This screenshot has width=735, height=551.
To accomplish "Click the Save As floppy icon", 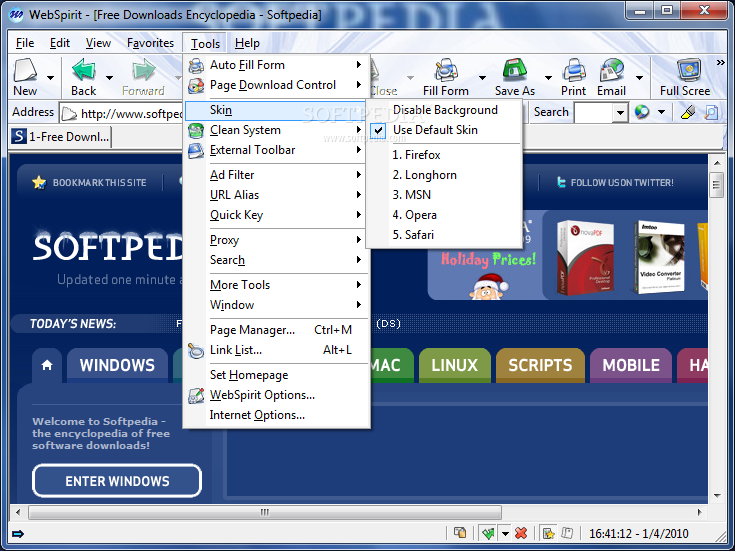I will (x=515, y=70).
